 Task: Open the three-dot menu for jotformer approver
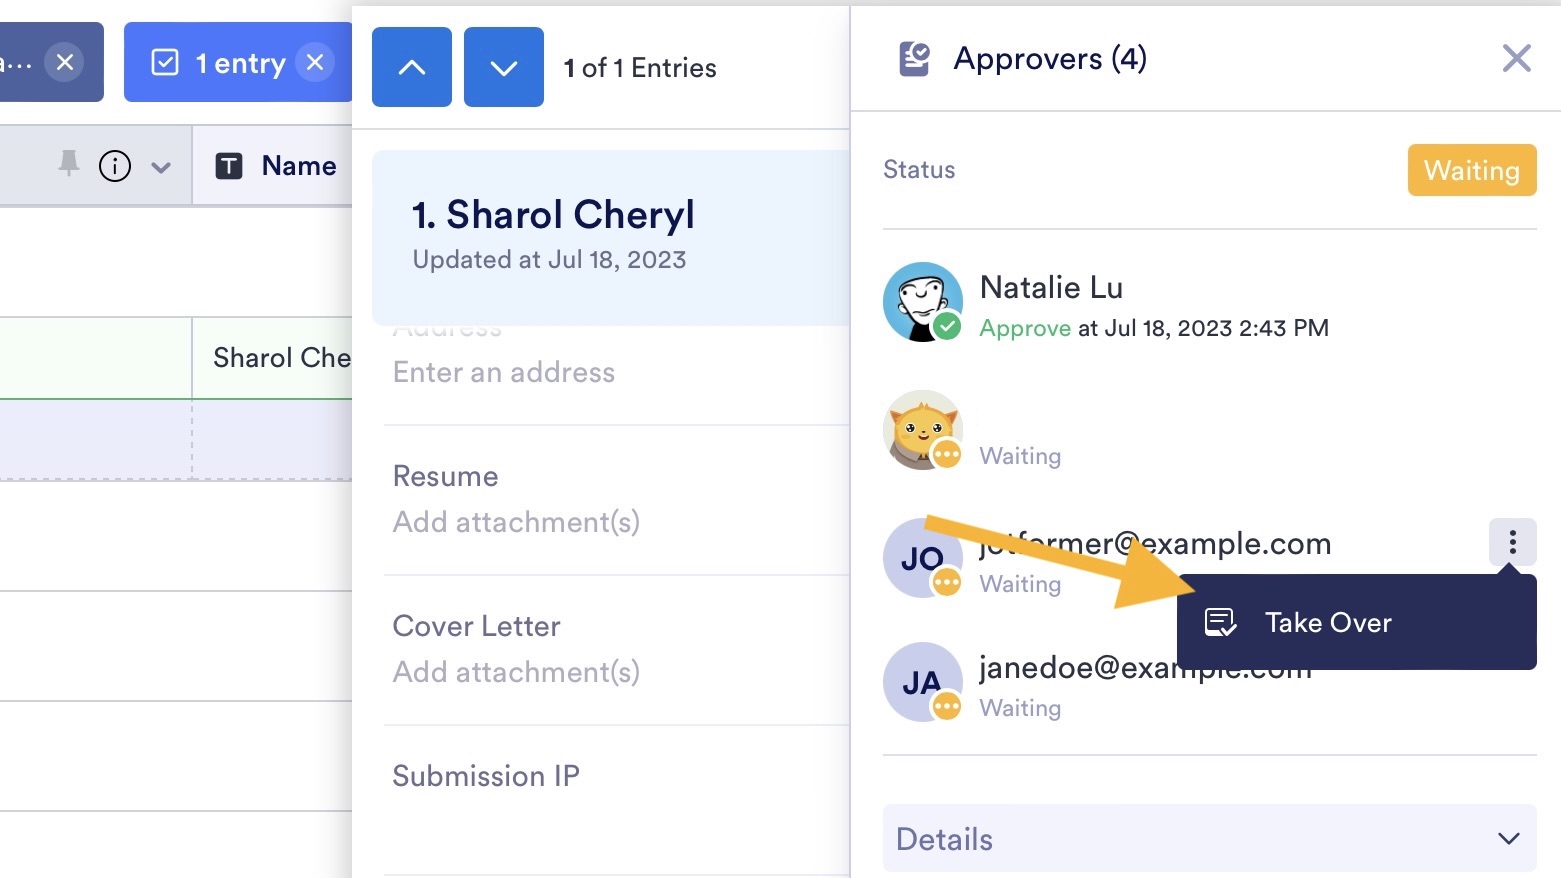point(1512,542)
